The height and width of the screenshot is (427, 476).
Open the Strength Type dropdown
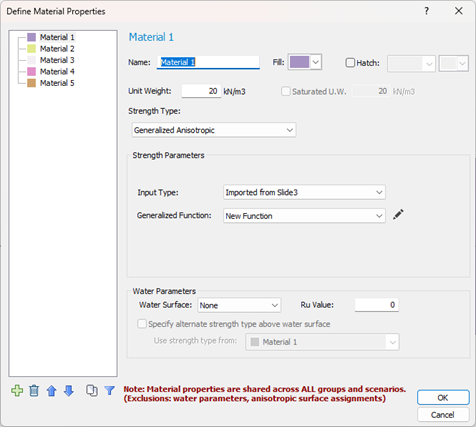tap(214, 130)
